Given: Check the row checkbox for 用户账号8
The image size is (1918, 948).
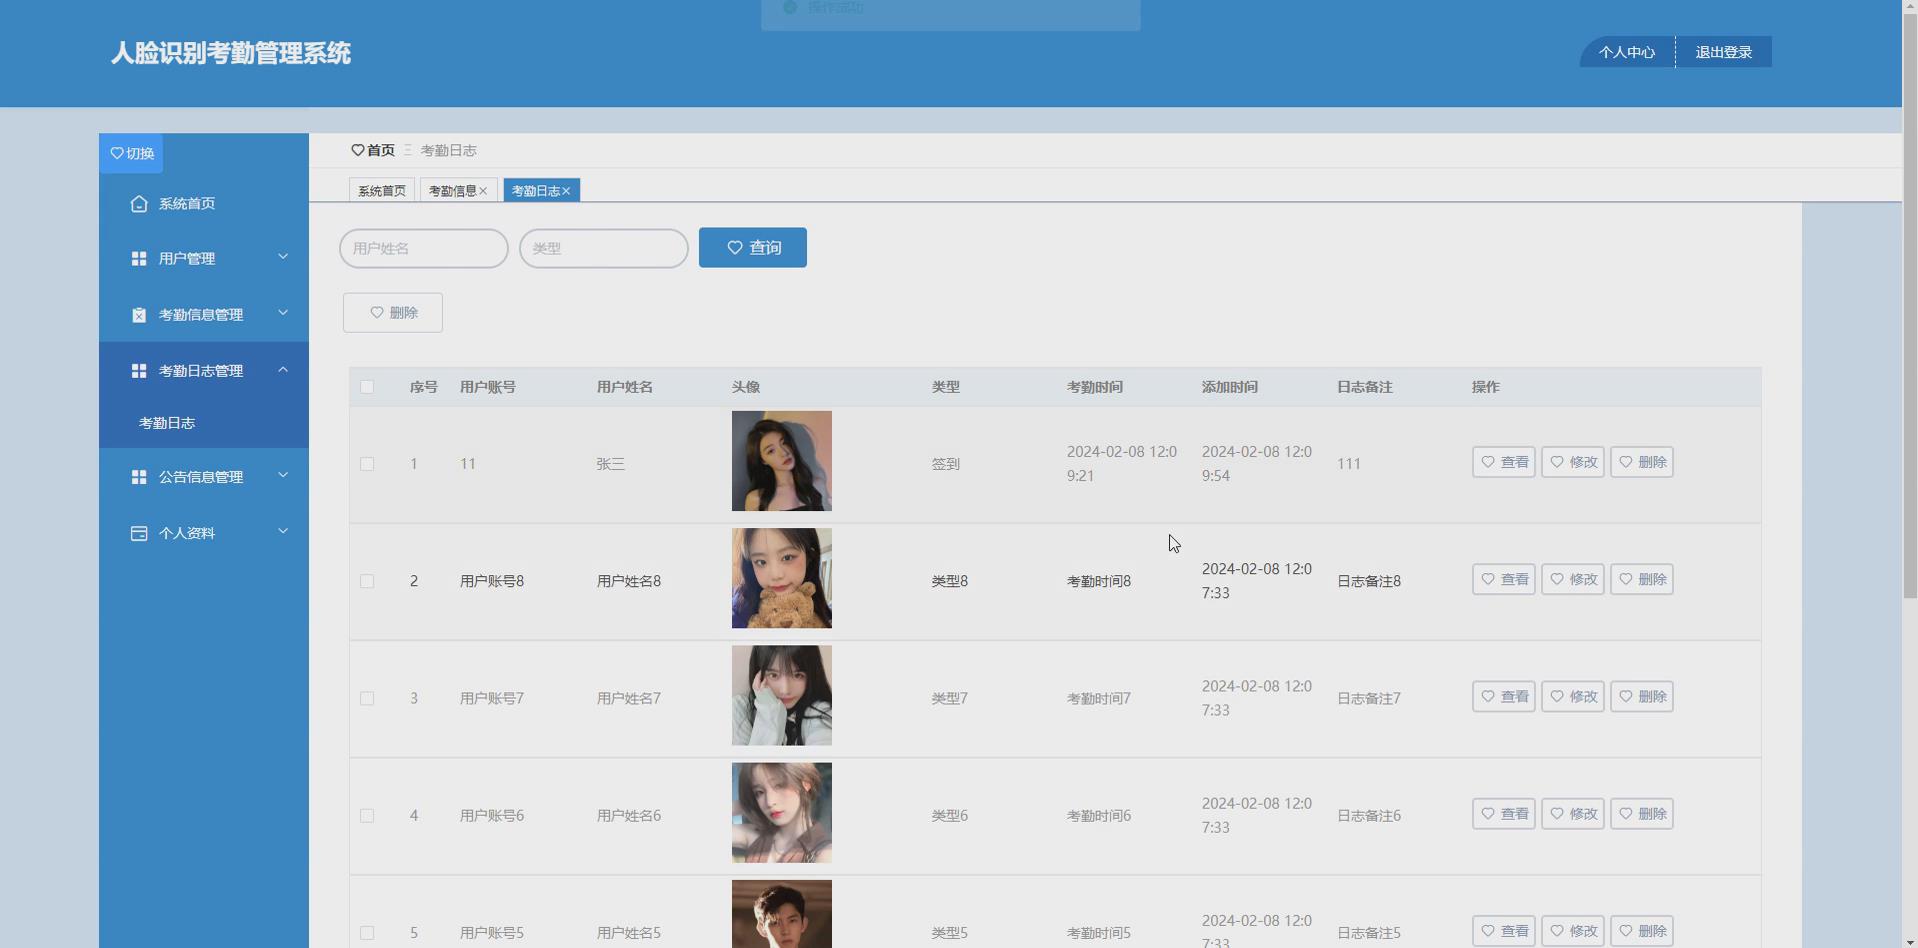Looking at the screenshot, I should (x=367, y=581).
